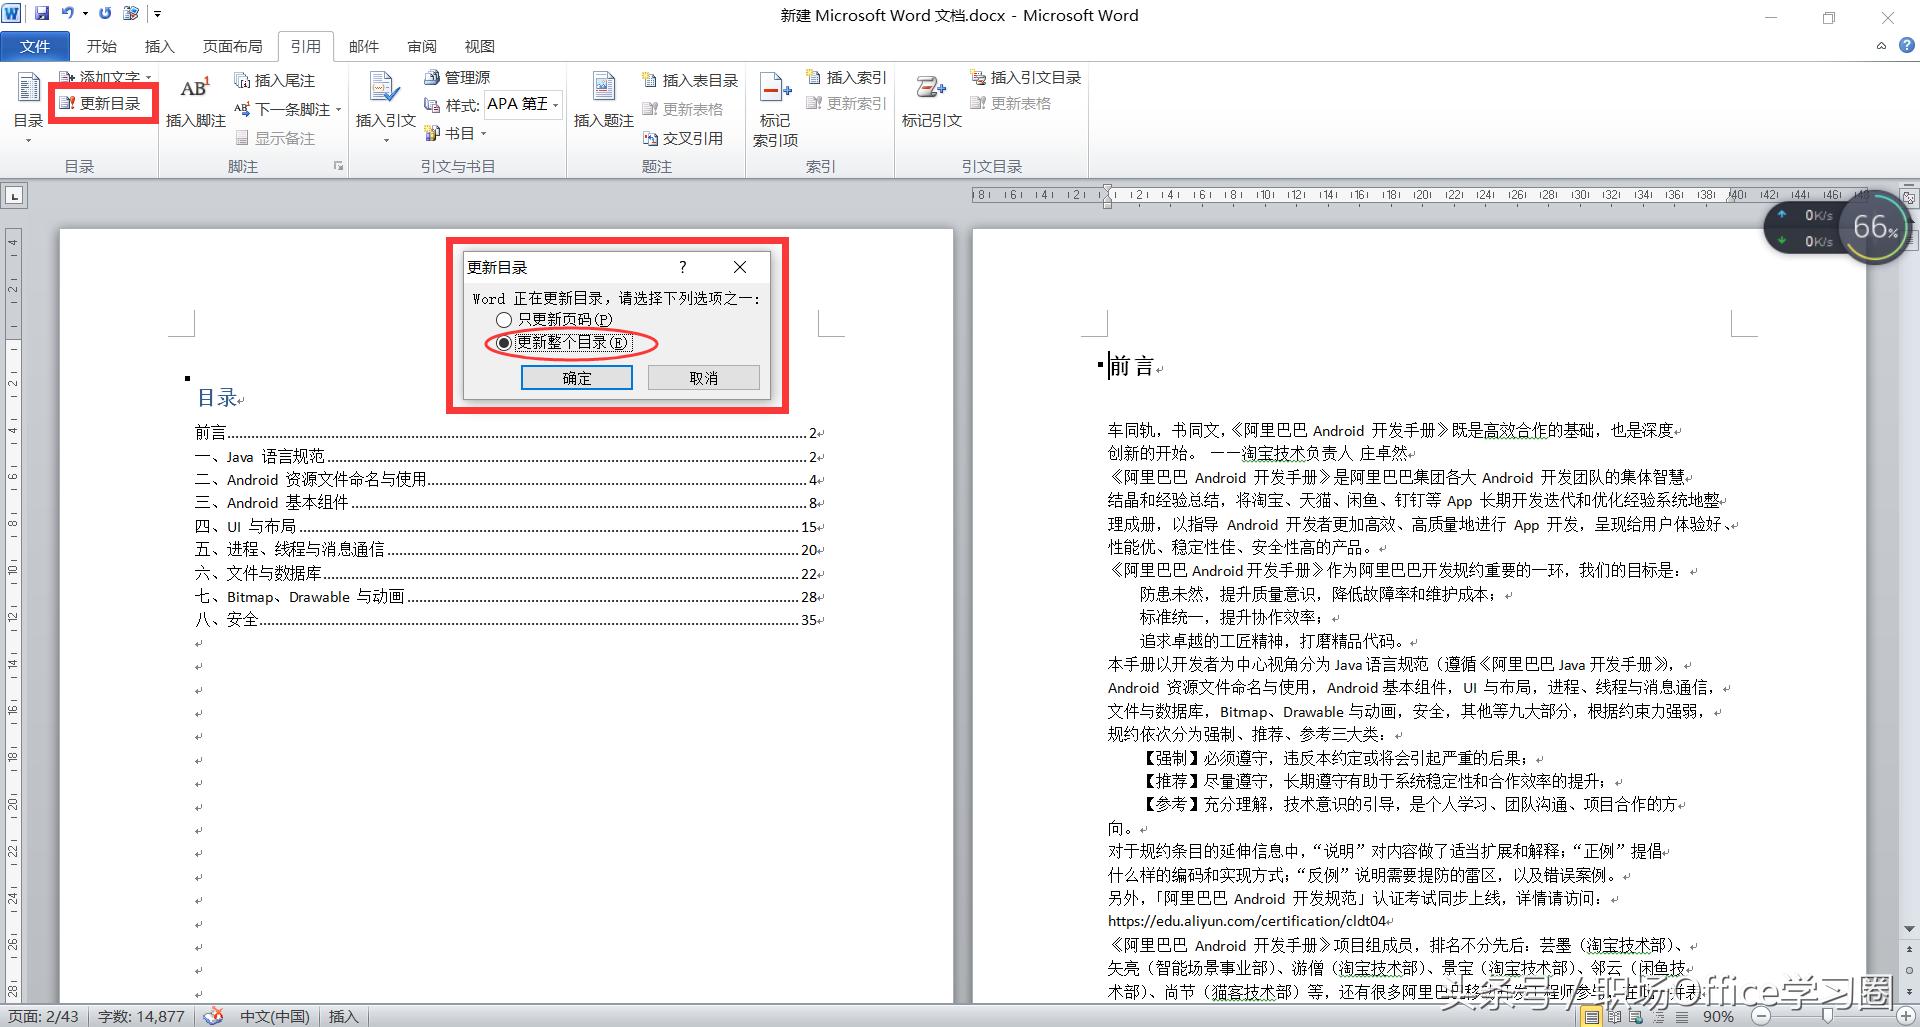The height and width of the screenshot is (1027, 1920).
Task: Click the 字数 14,877 word count area
Action: click(140, 1016)
